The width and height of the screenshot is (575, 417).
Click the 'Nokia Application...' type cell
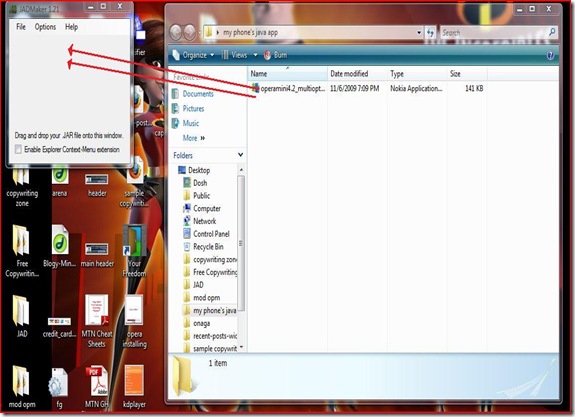416,88
